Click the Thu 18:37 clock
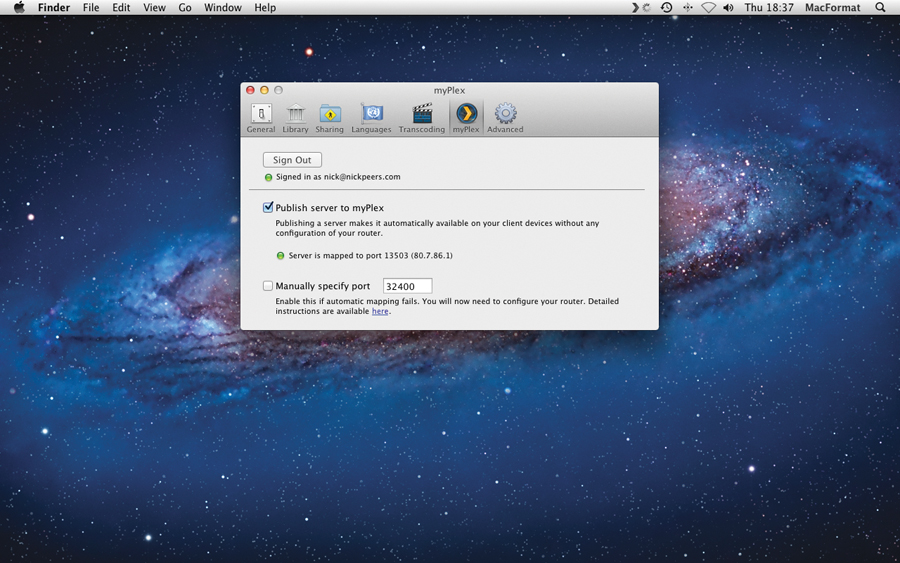This screenshot has height=563, width=900. click(769, 8)
